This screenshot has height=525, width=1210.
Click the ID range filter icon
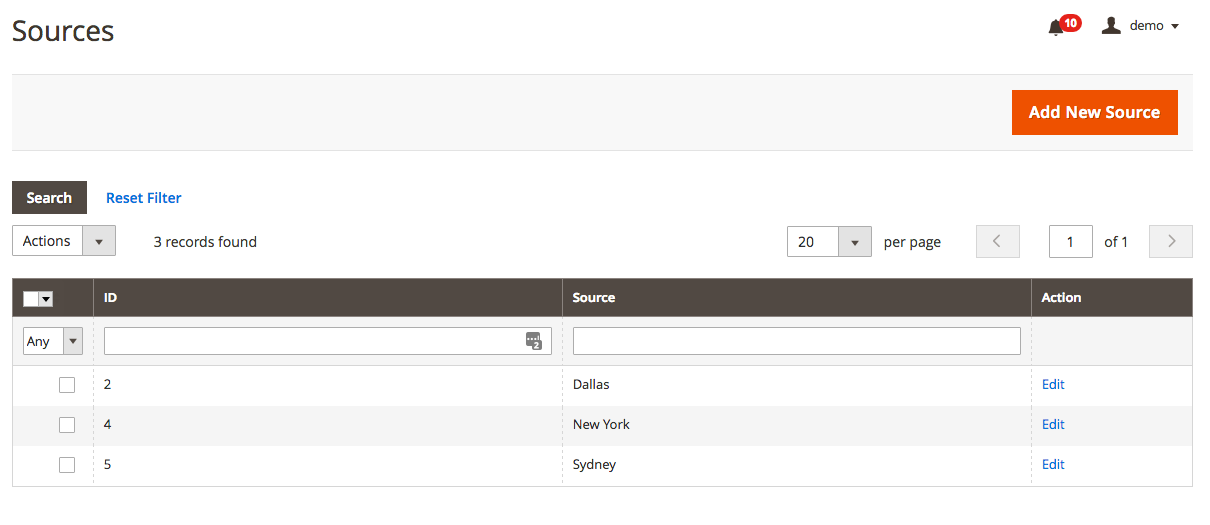pos(534,341)
